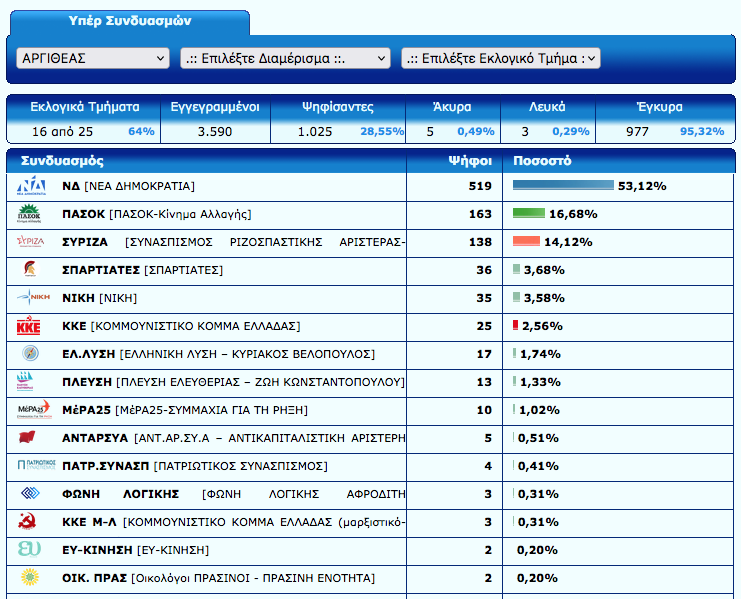Select the Υπέρ Συνδυασμών tab
This screenshot has width=741, height=599.
click(x=130, y=22)
